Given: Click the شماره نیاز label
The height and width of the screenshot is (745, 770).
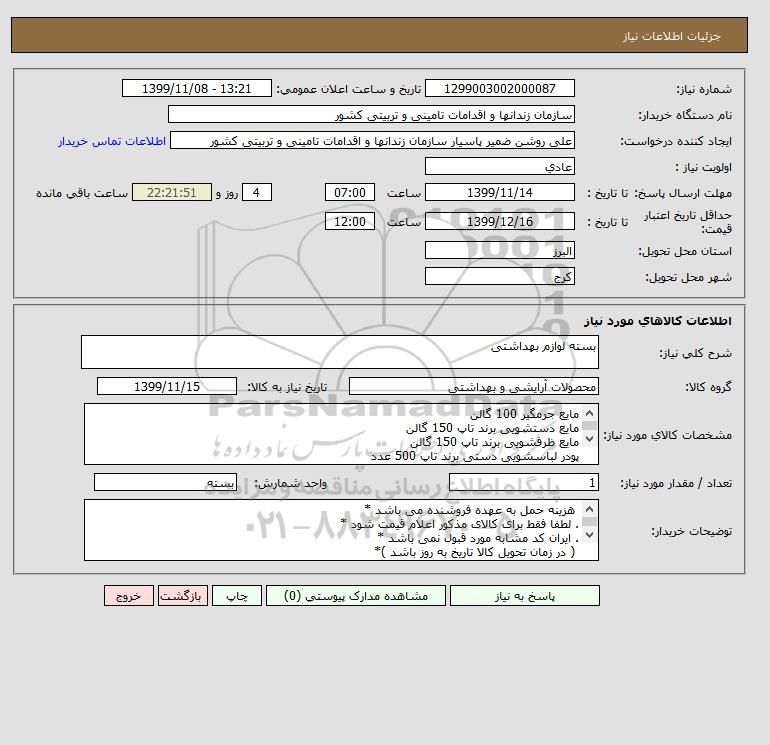Looking at the screenshot, I should 704,89.
